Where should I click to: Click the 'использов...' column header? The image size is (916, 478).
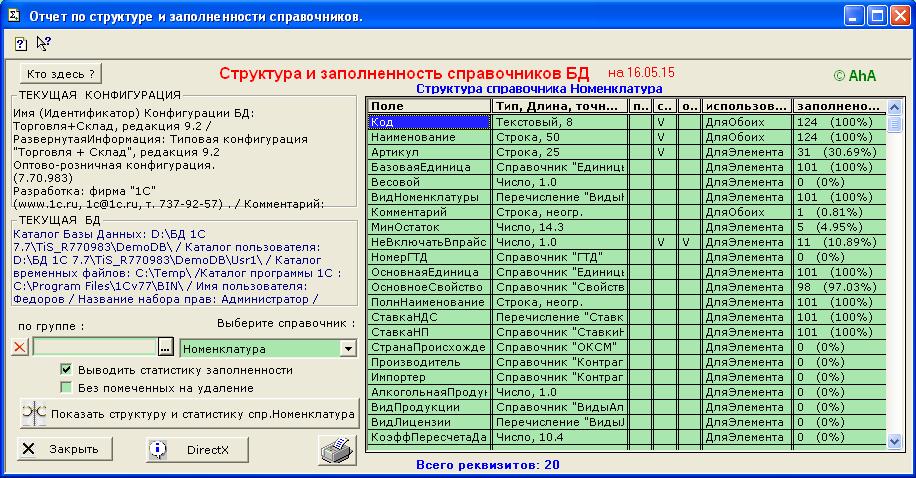tap(746, 106)
